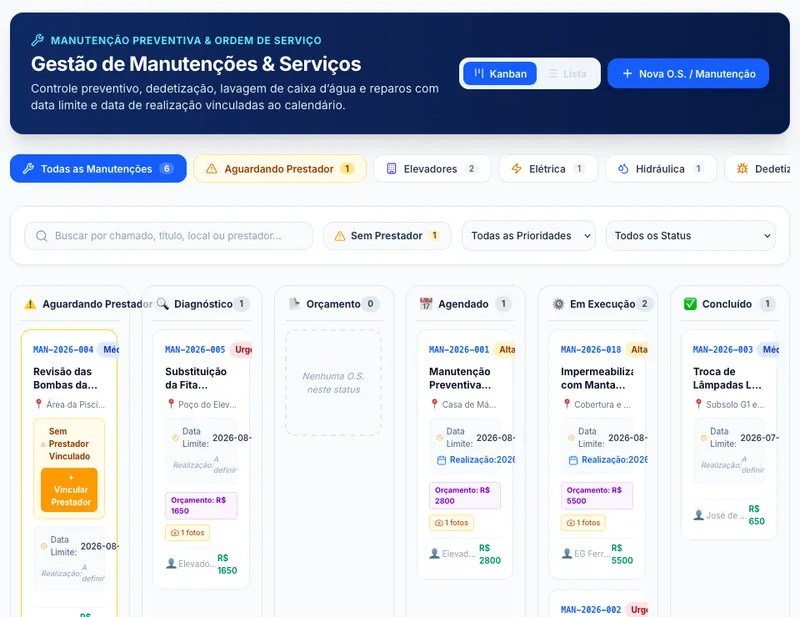Click warning icon in Aguardando Prestador column header

tap(30, 304)
